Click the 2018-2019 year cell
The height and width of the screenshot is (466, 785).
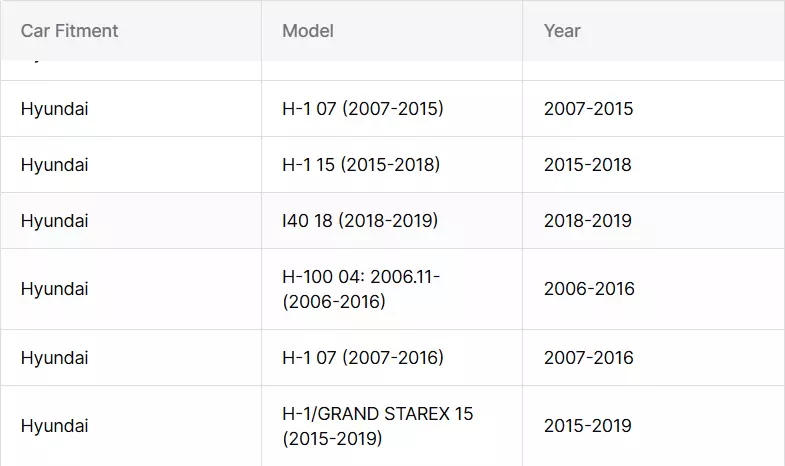pos(654,221)
